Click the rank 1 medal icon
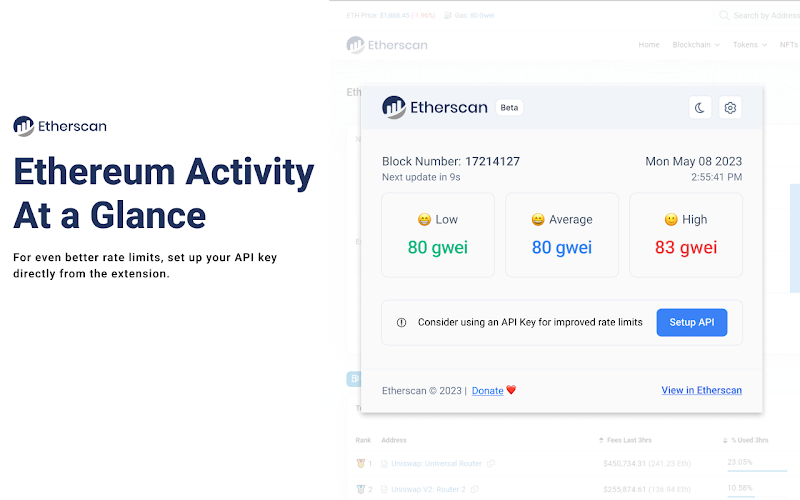This screenshot has height=500, width=800. click(x=361, y=463)
